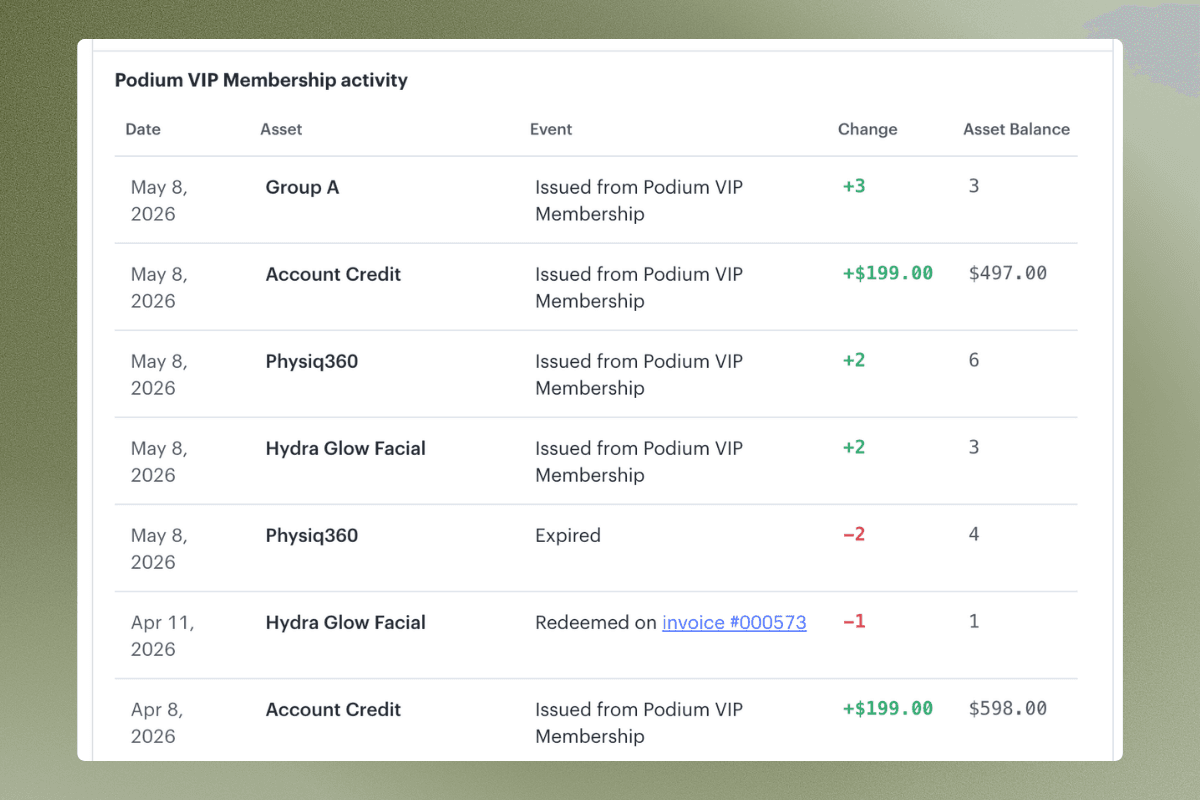Click the $497.00 asset balance
1200x800 pixels.
[x=1008, y=273]
